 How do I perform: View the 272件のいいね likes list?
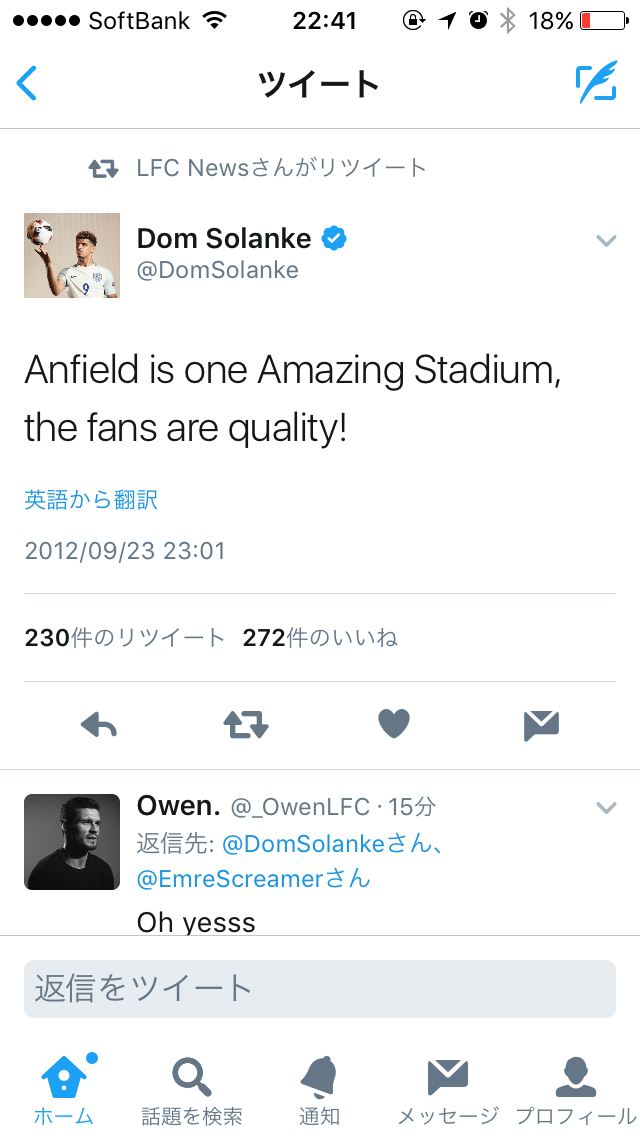[320, 638]
